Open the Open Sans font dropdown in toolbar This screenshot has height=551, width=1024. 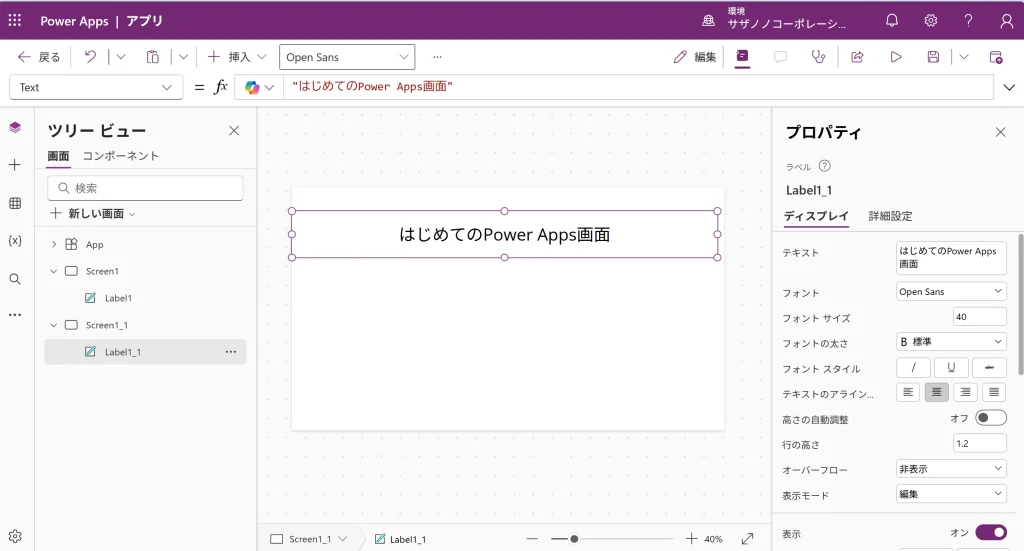346,57
